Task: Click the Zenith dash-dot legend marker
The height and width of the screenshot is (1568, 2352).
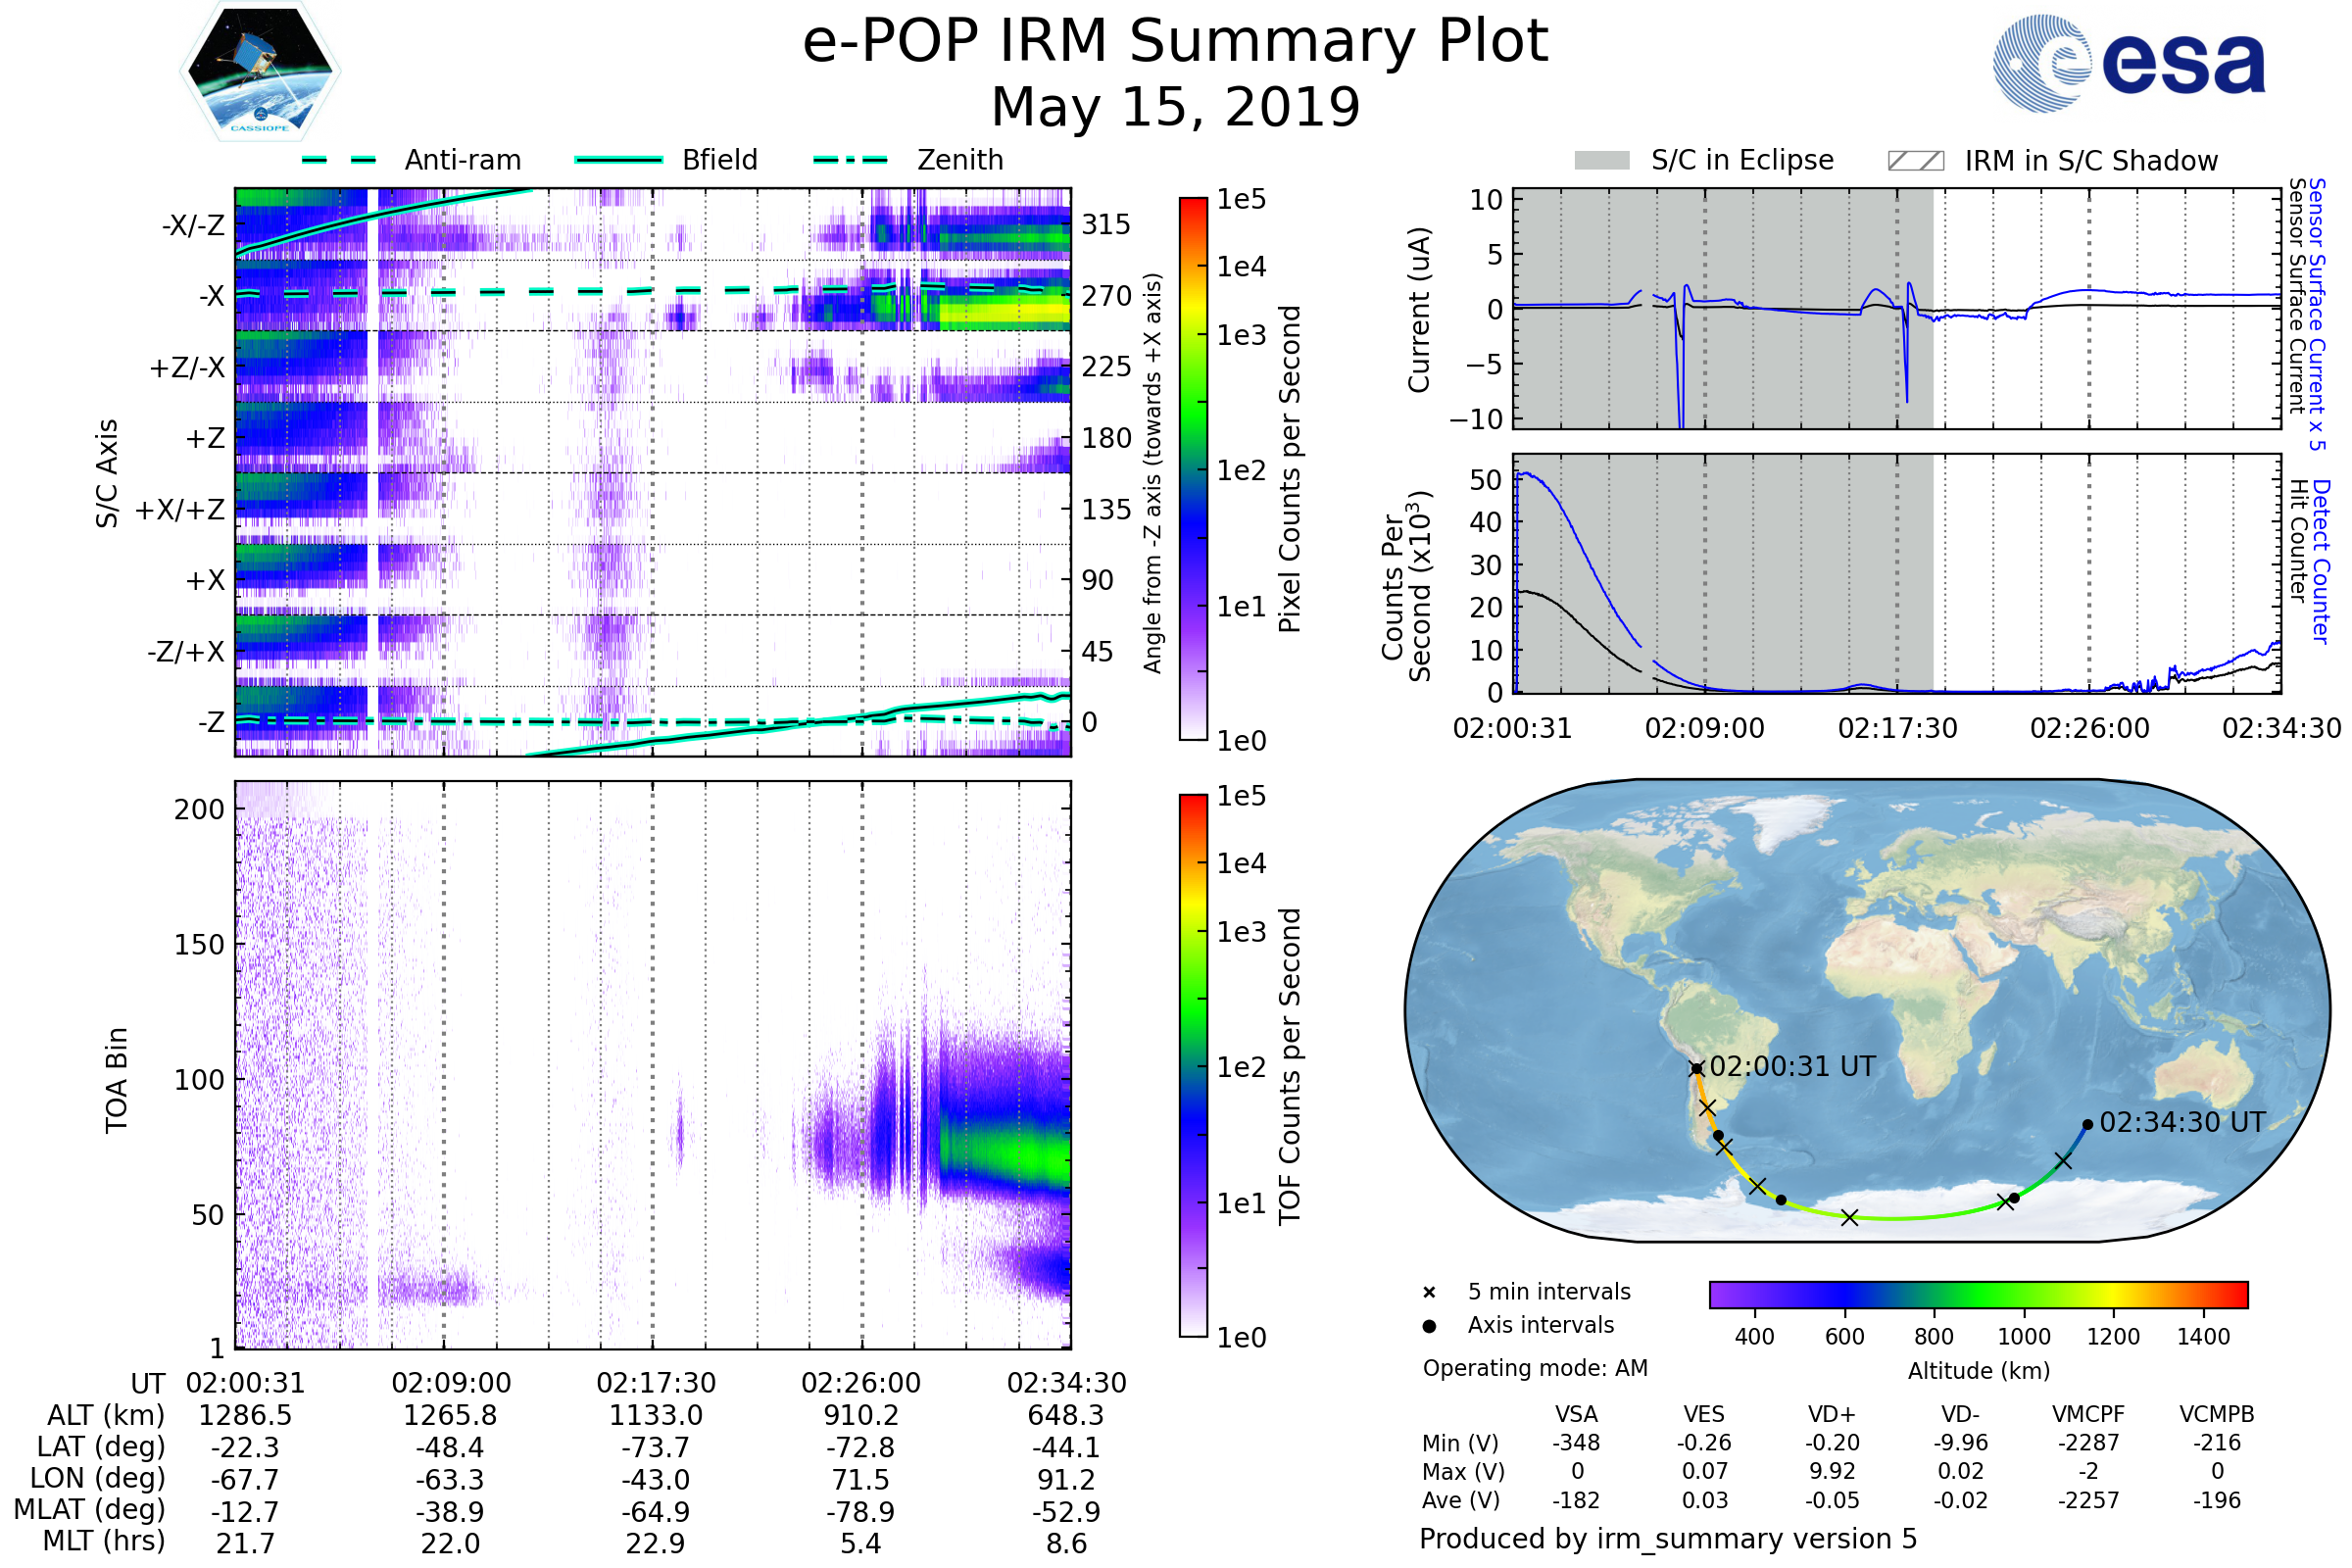Action: (851, 160)
